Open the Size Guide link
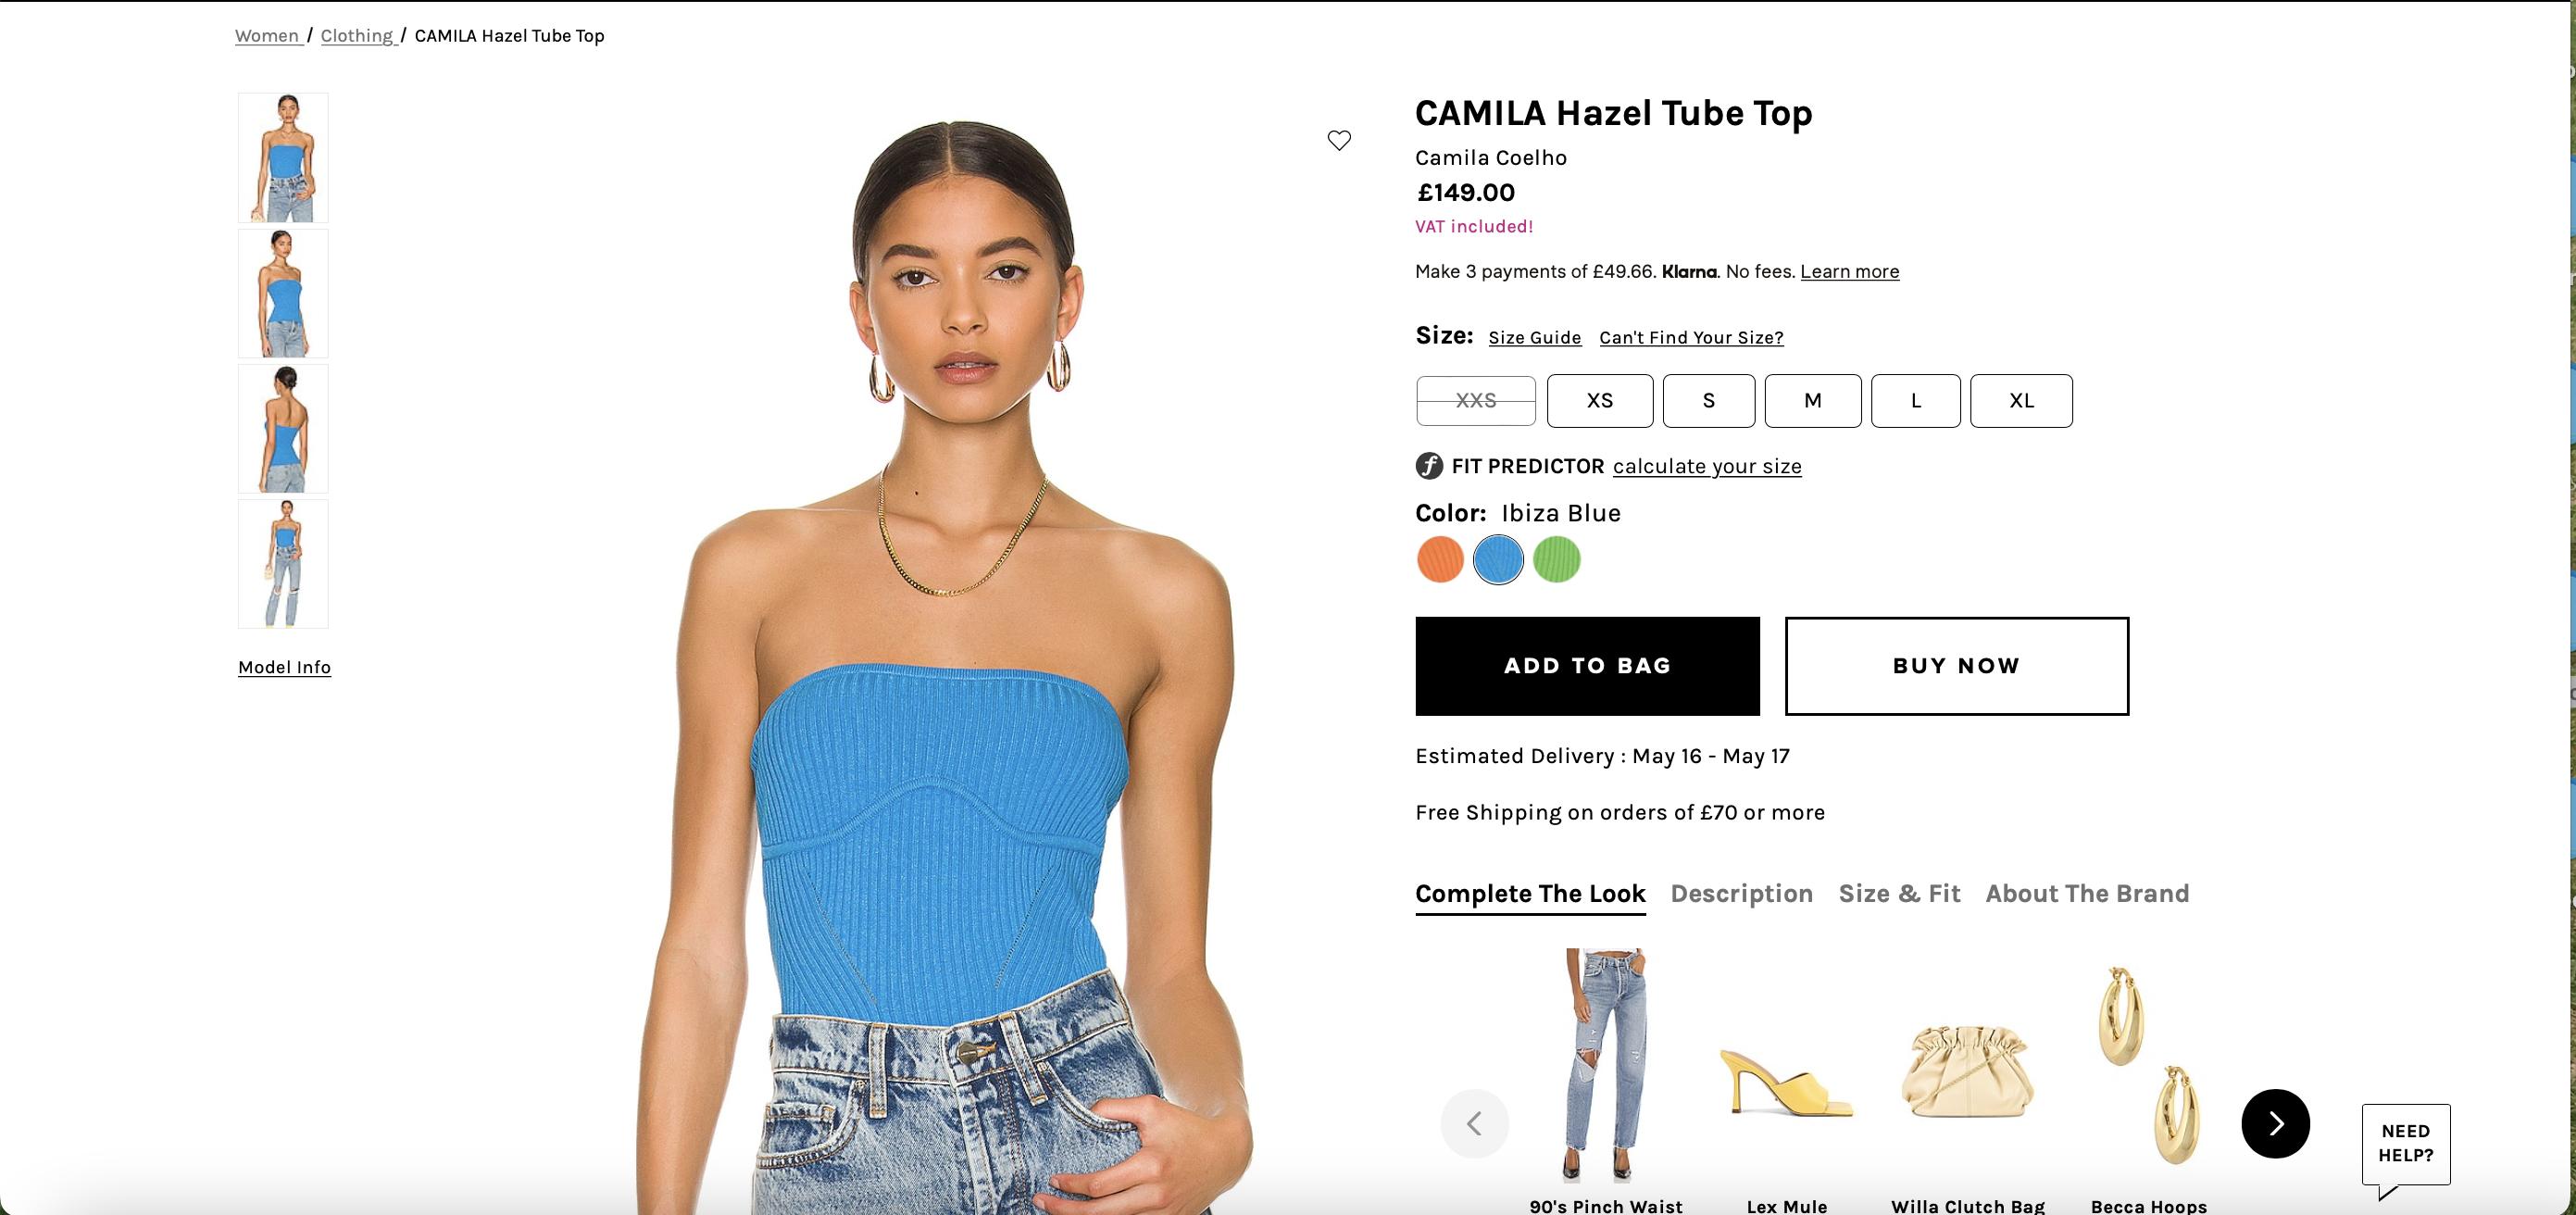 (1535, 338)
